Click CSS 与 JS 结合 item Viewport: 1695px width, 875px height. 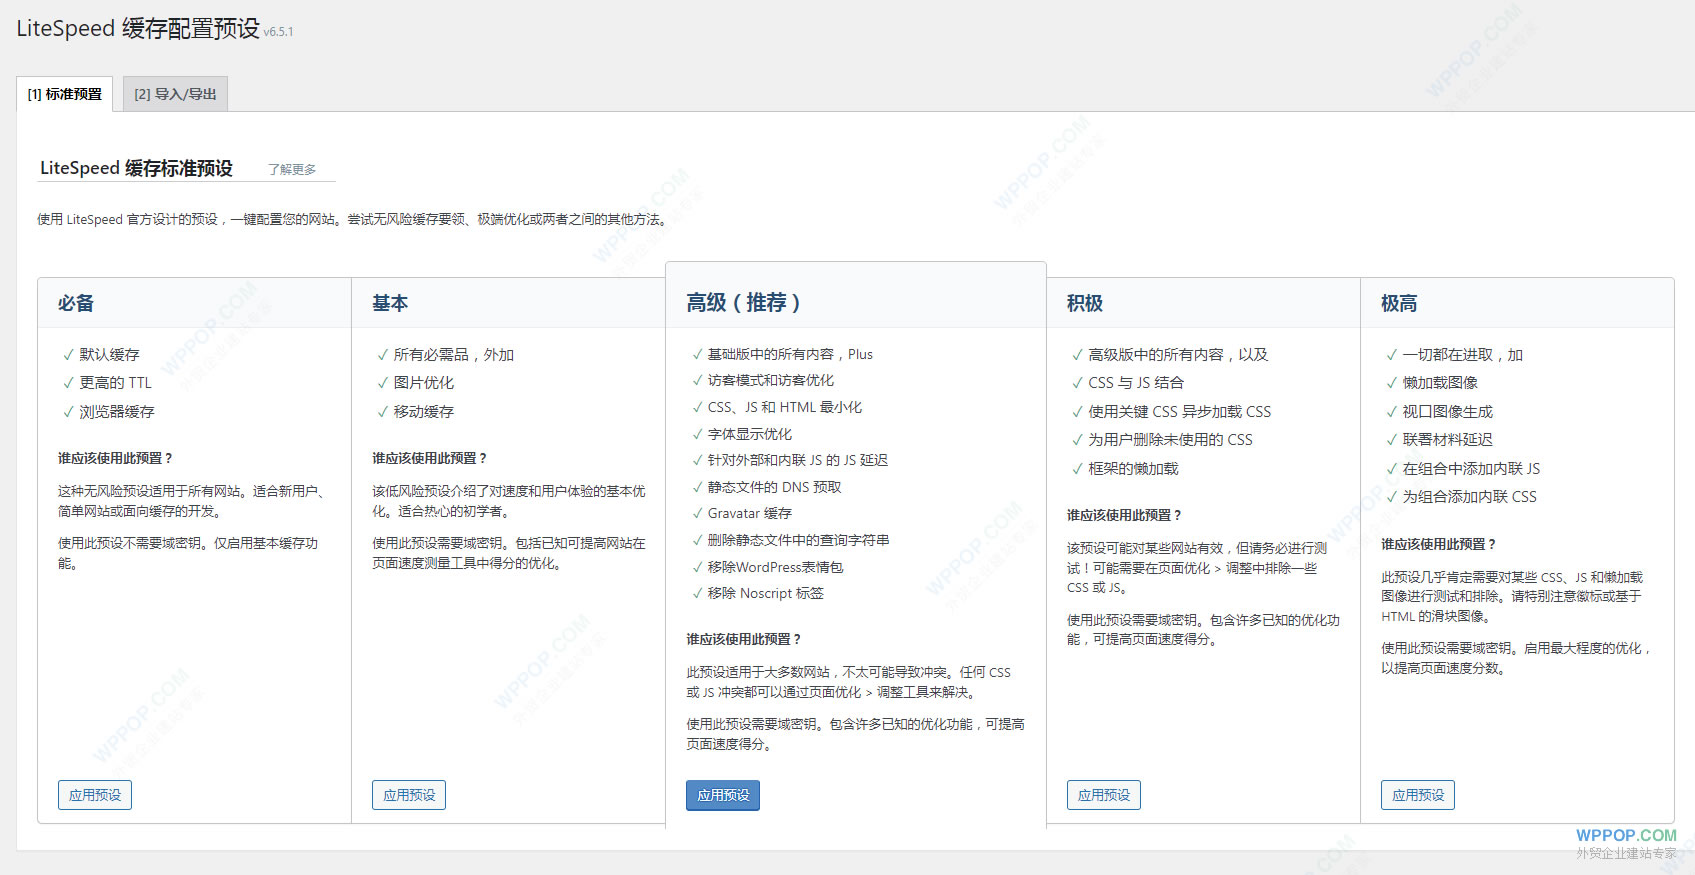(1136, 383)
